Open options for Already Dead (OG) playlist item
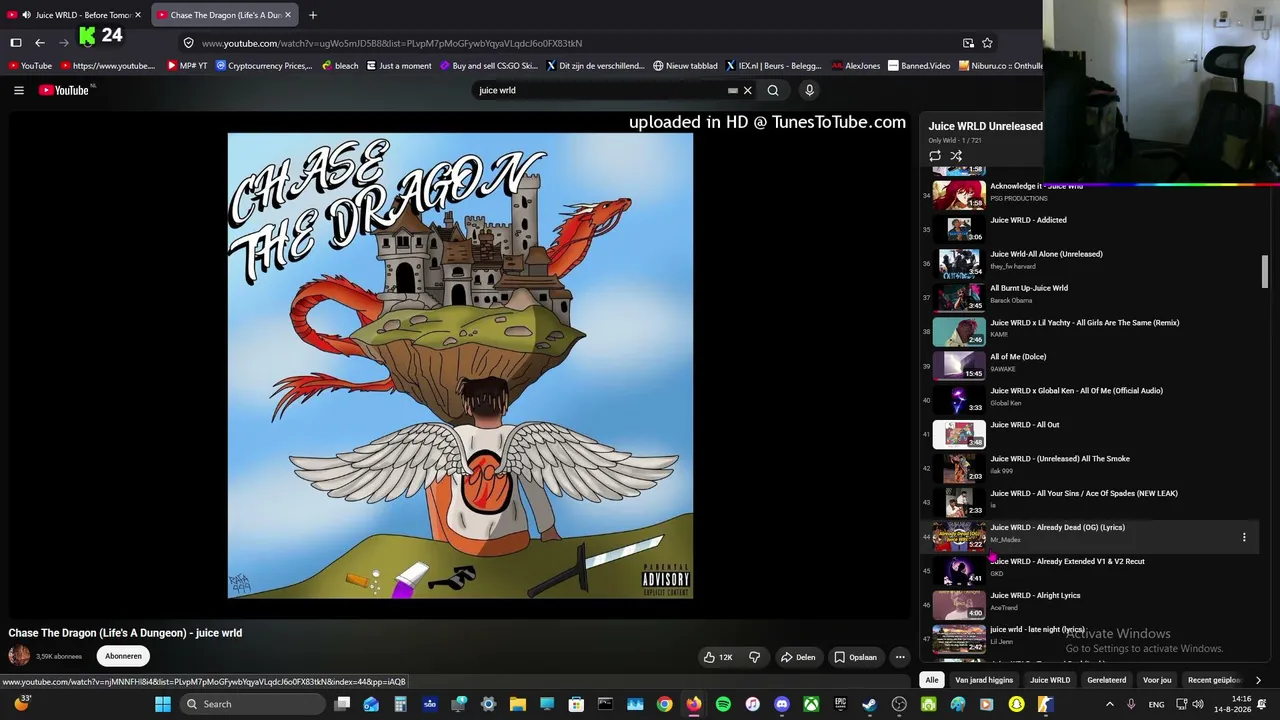1280x720 pixels. (1244, 537)
